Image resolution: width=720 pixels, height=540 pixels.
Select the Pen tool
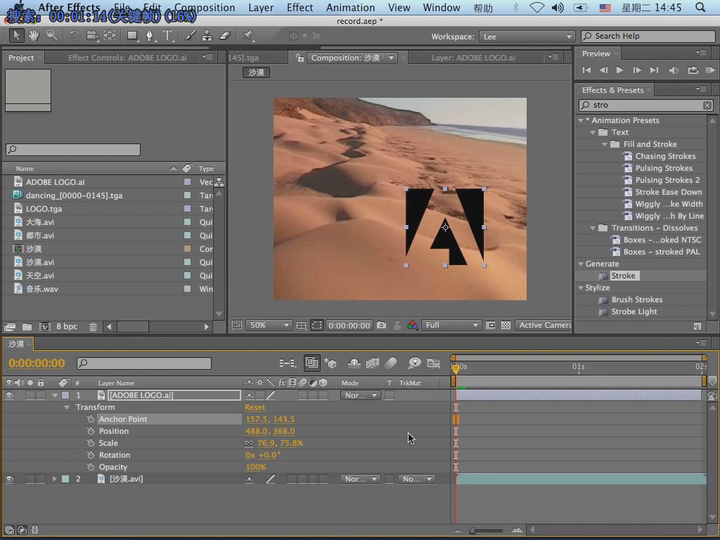click(x=150, y=36)
